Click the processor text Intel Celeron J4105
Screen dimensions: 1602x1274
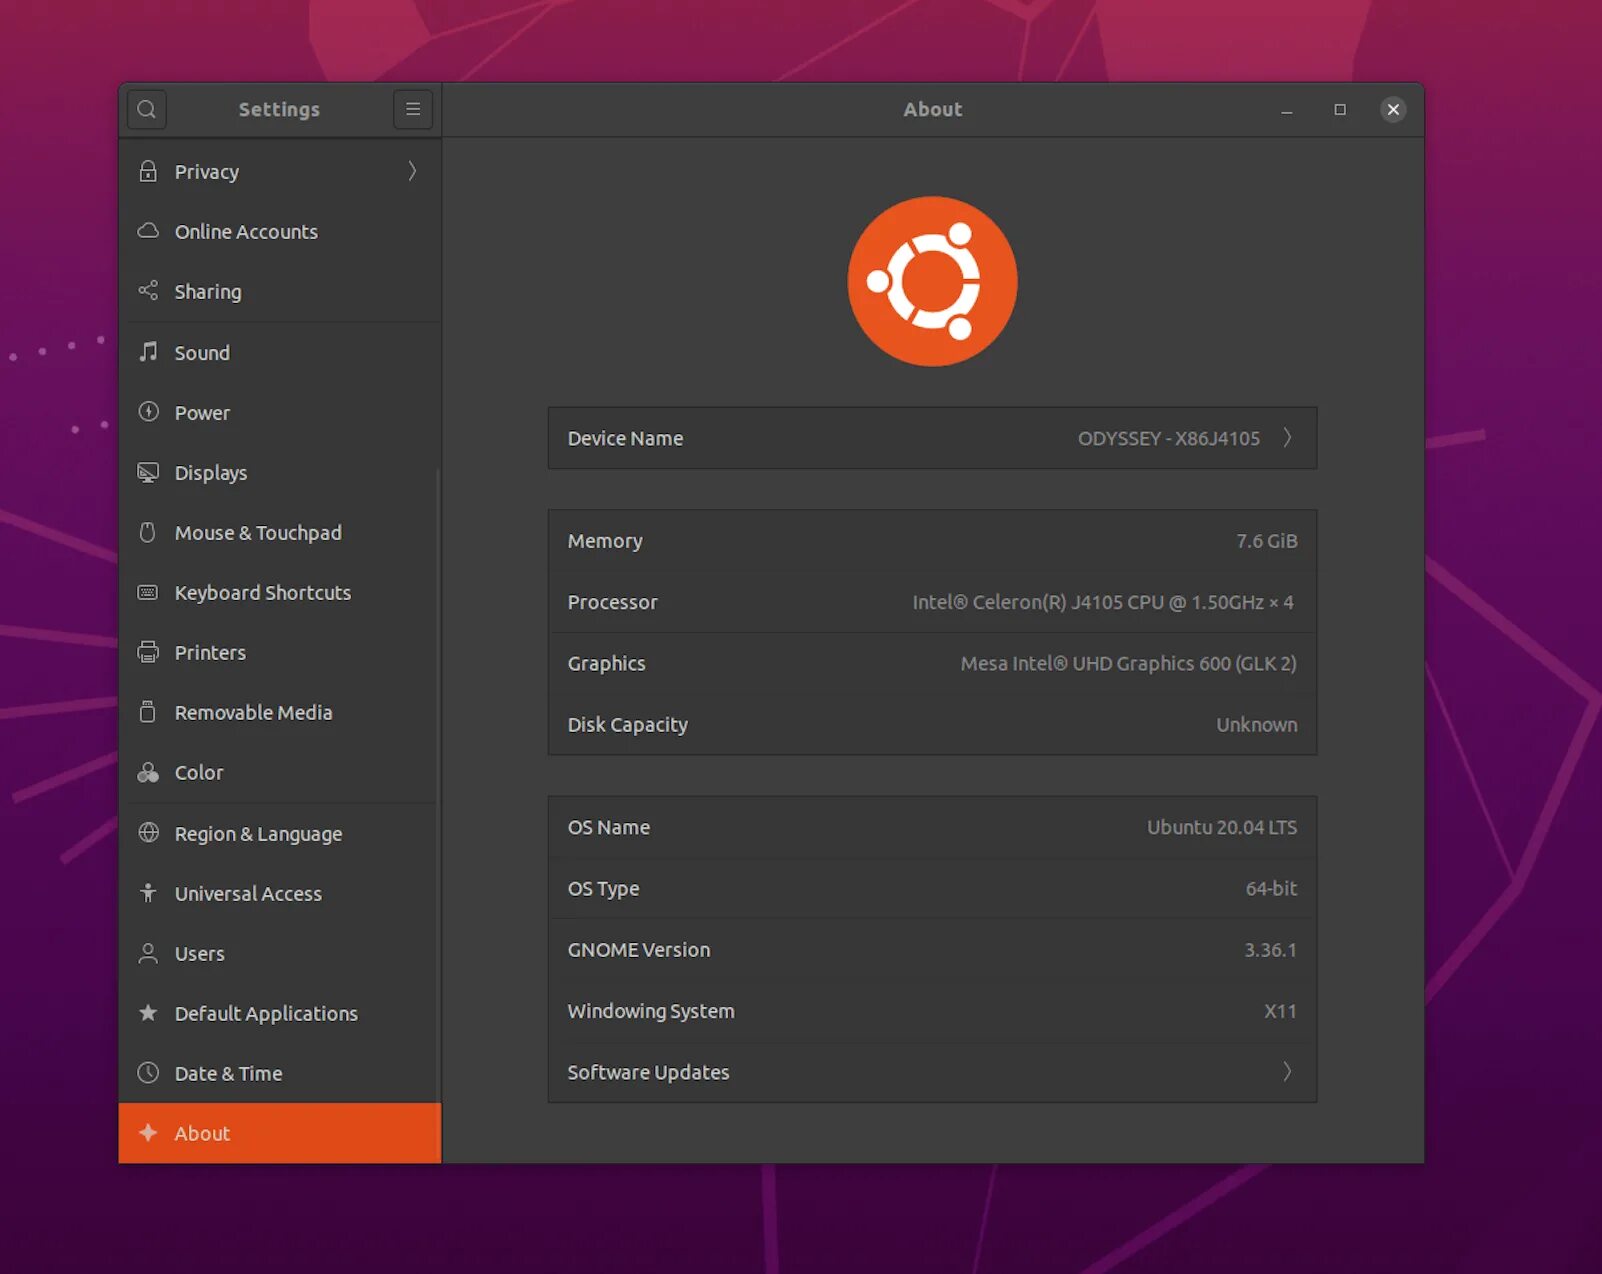(1103, 602)
